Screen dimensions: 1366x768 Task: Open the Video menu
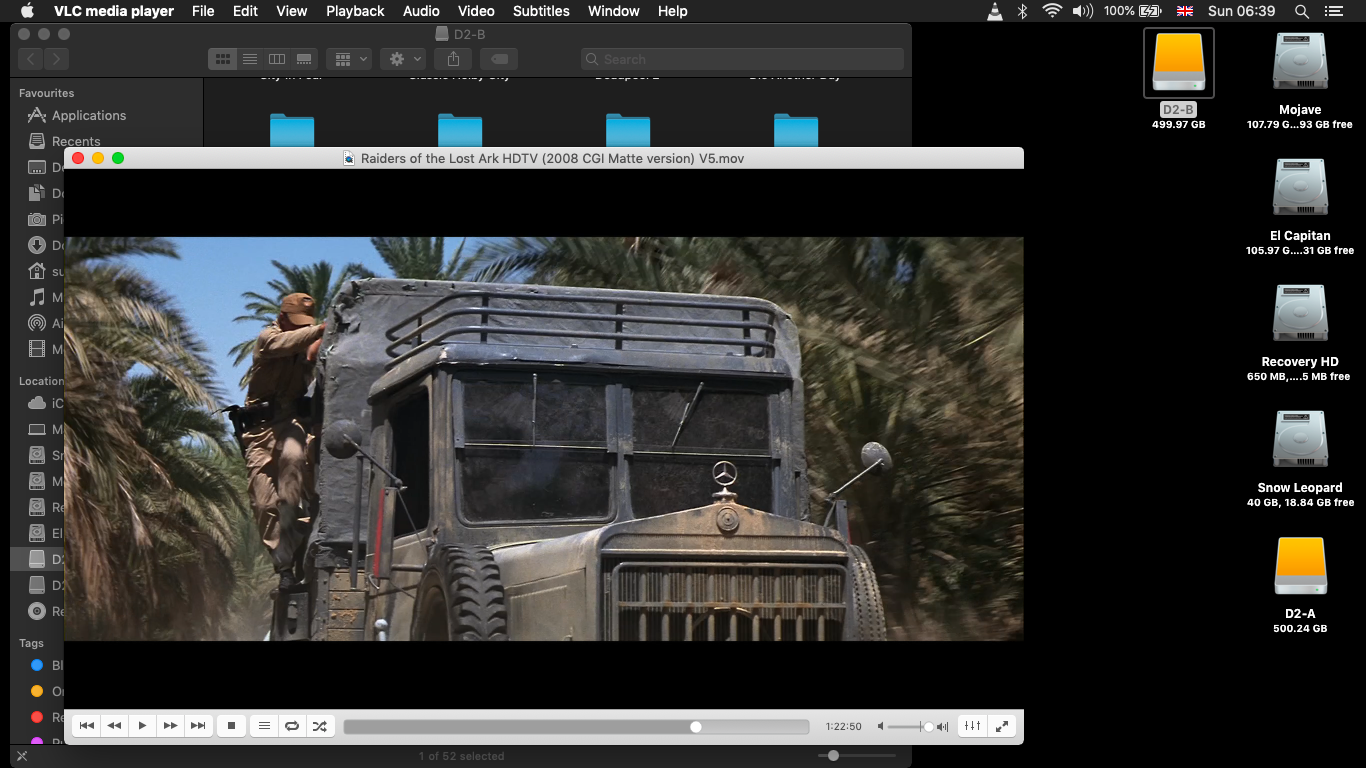(476, 11)
